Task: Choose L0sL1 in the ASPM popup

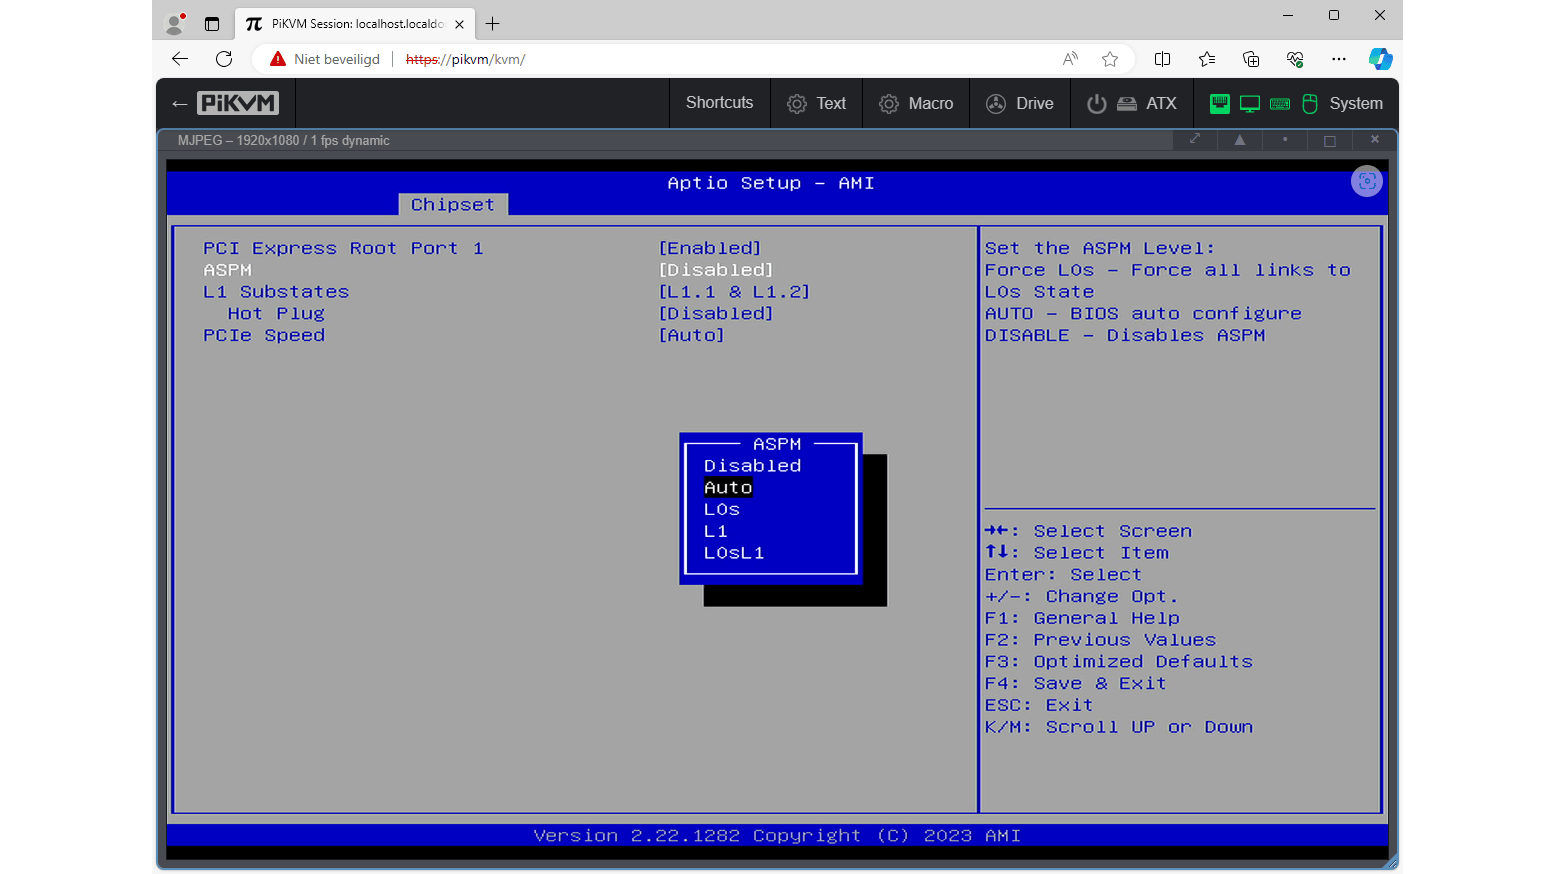Action: pos(734,554)
